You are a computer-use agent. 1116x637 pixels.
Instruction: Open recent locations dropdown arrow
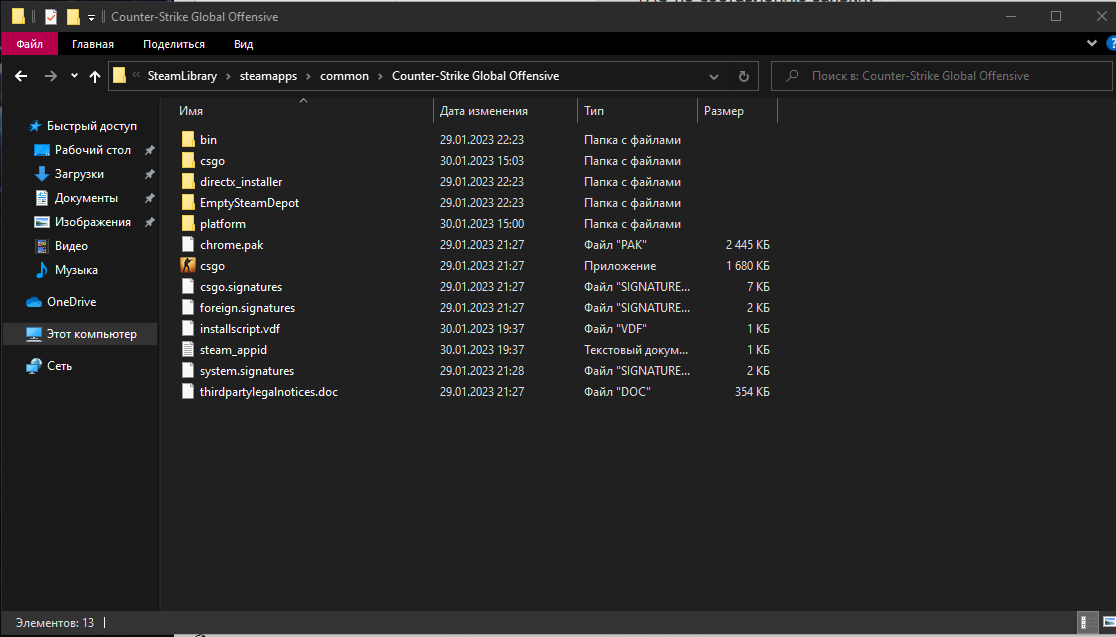pos(74,75)
